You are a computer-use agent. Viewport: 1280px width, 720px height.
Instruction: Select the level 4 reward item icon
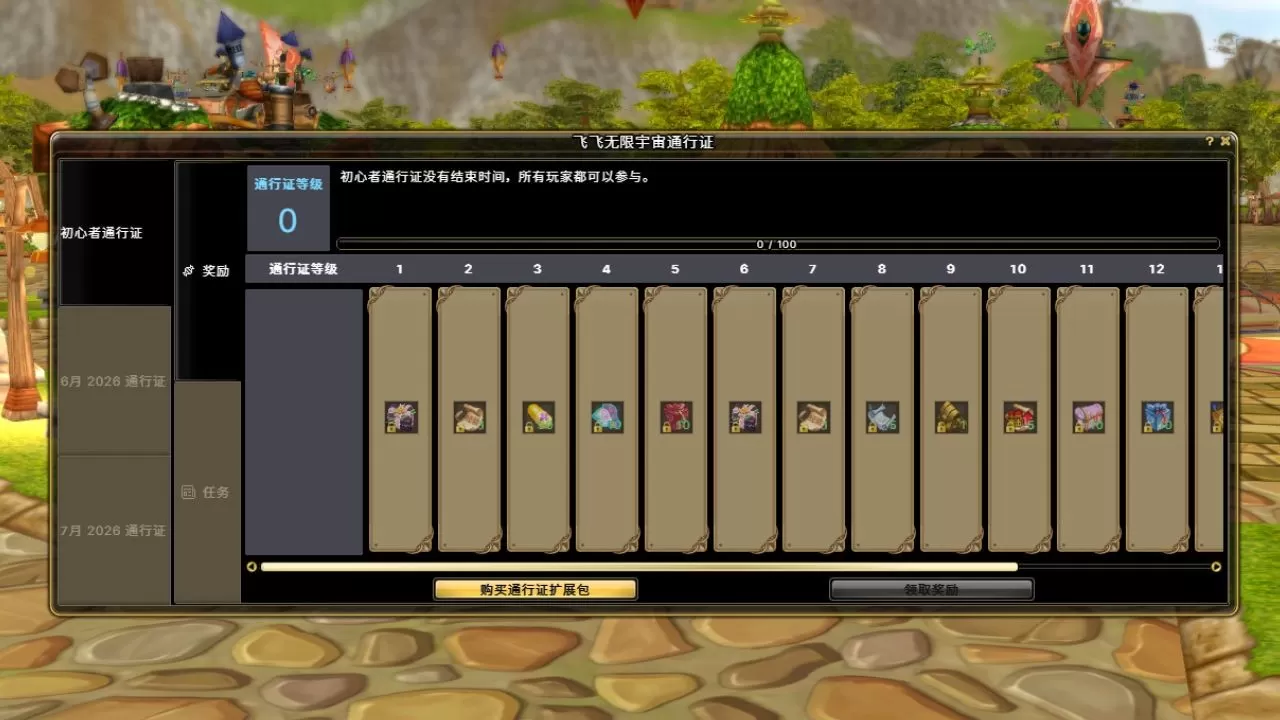[607, 417]
